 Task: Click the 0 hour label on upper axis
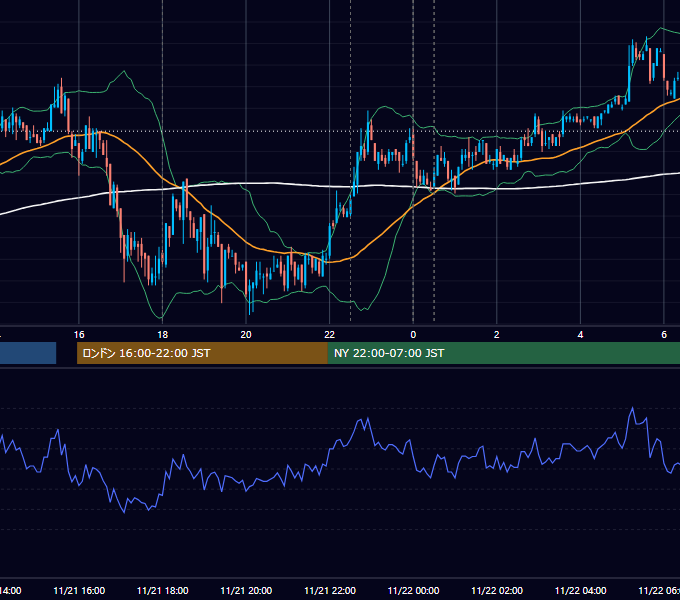click(413, 335)
